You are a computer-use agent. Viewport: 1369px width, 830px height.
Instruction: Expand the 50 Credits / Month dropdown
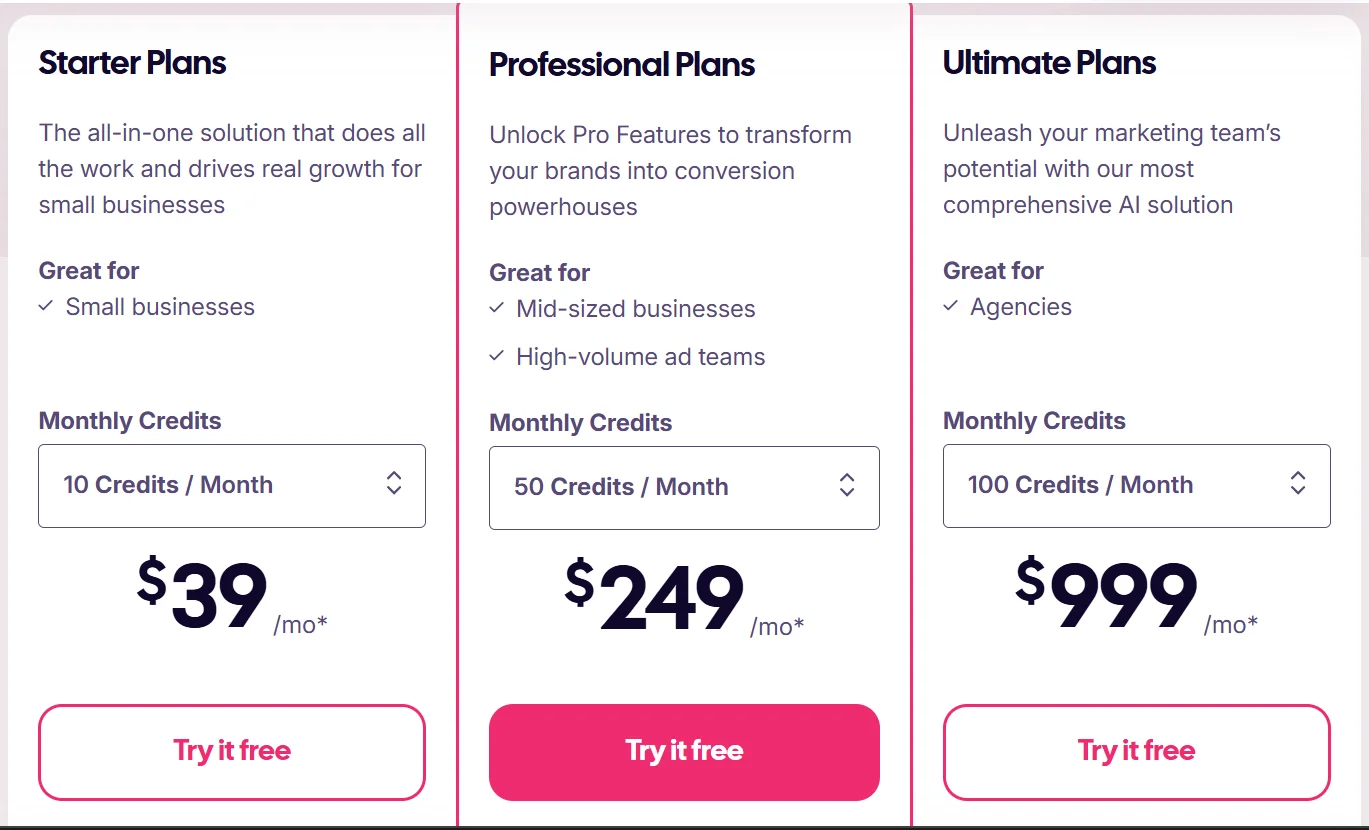click(x=683, y=487)
